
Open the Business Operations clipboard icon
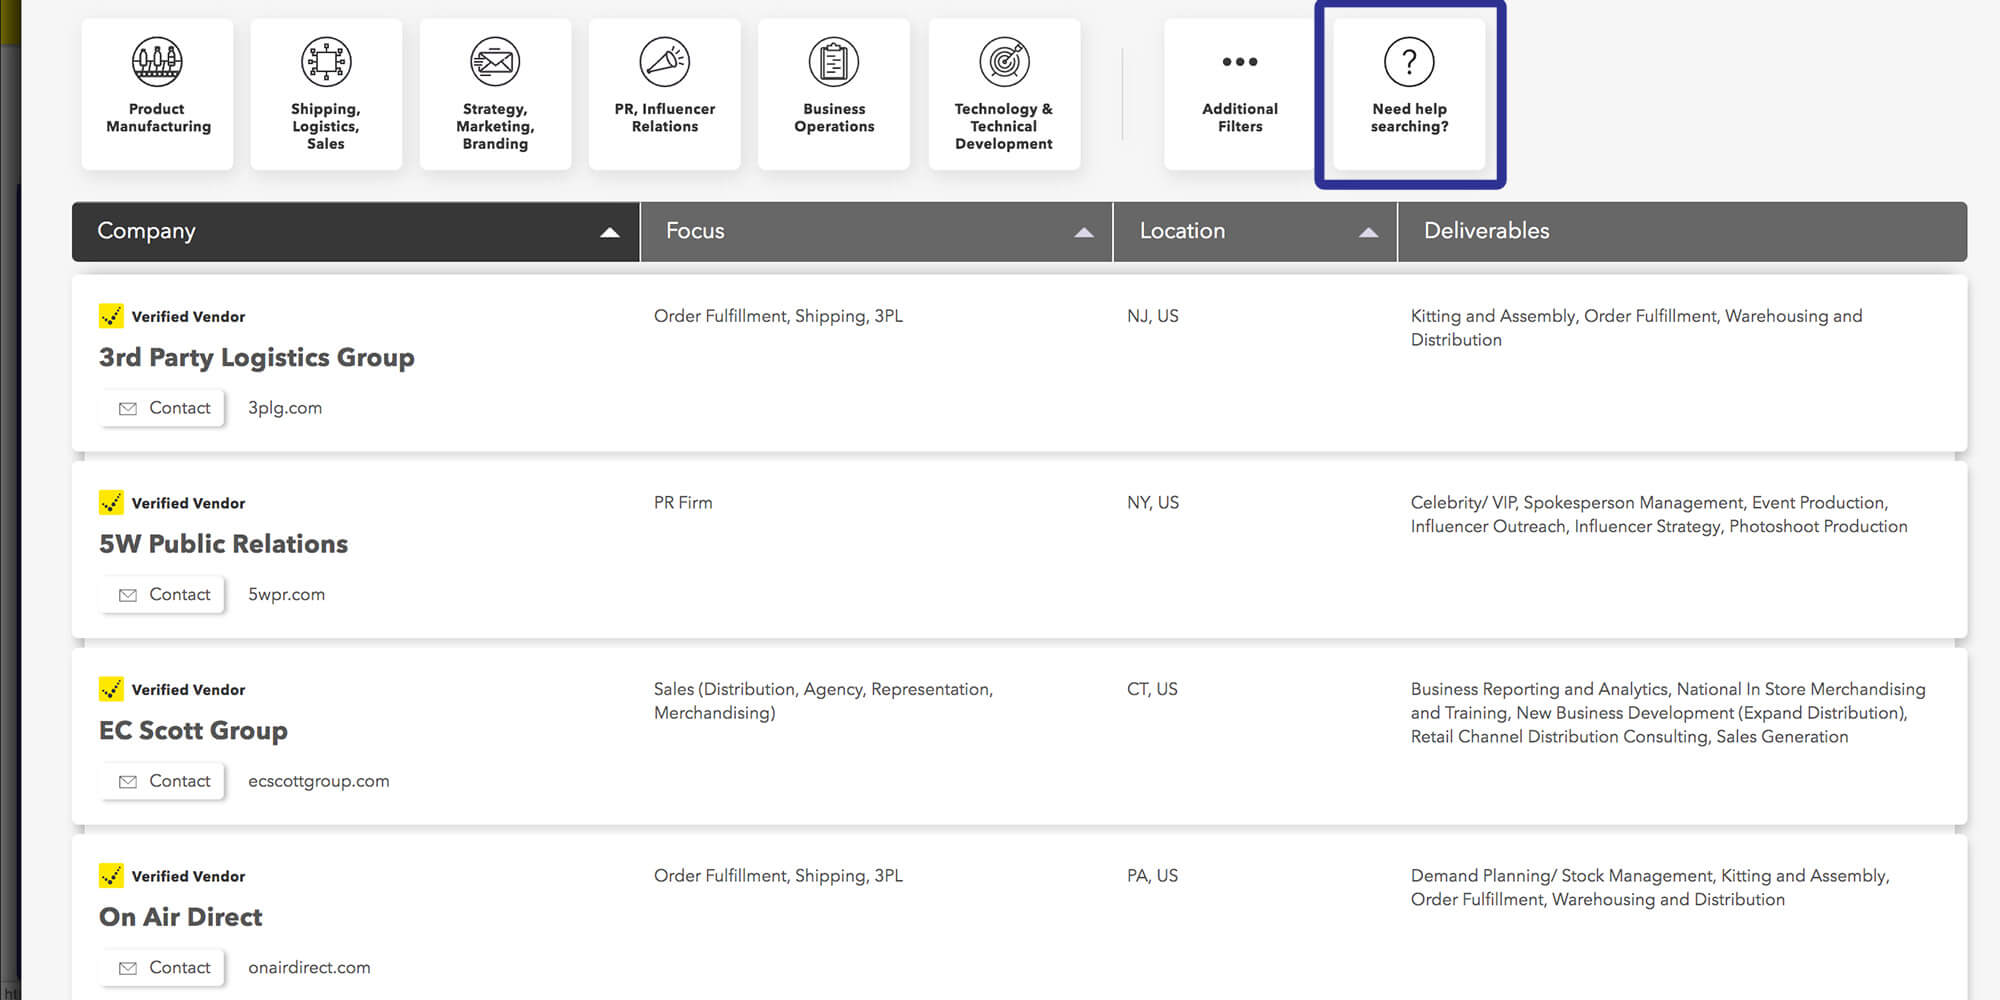[x=834, y=62]
